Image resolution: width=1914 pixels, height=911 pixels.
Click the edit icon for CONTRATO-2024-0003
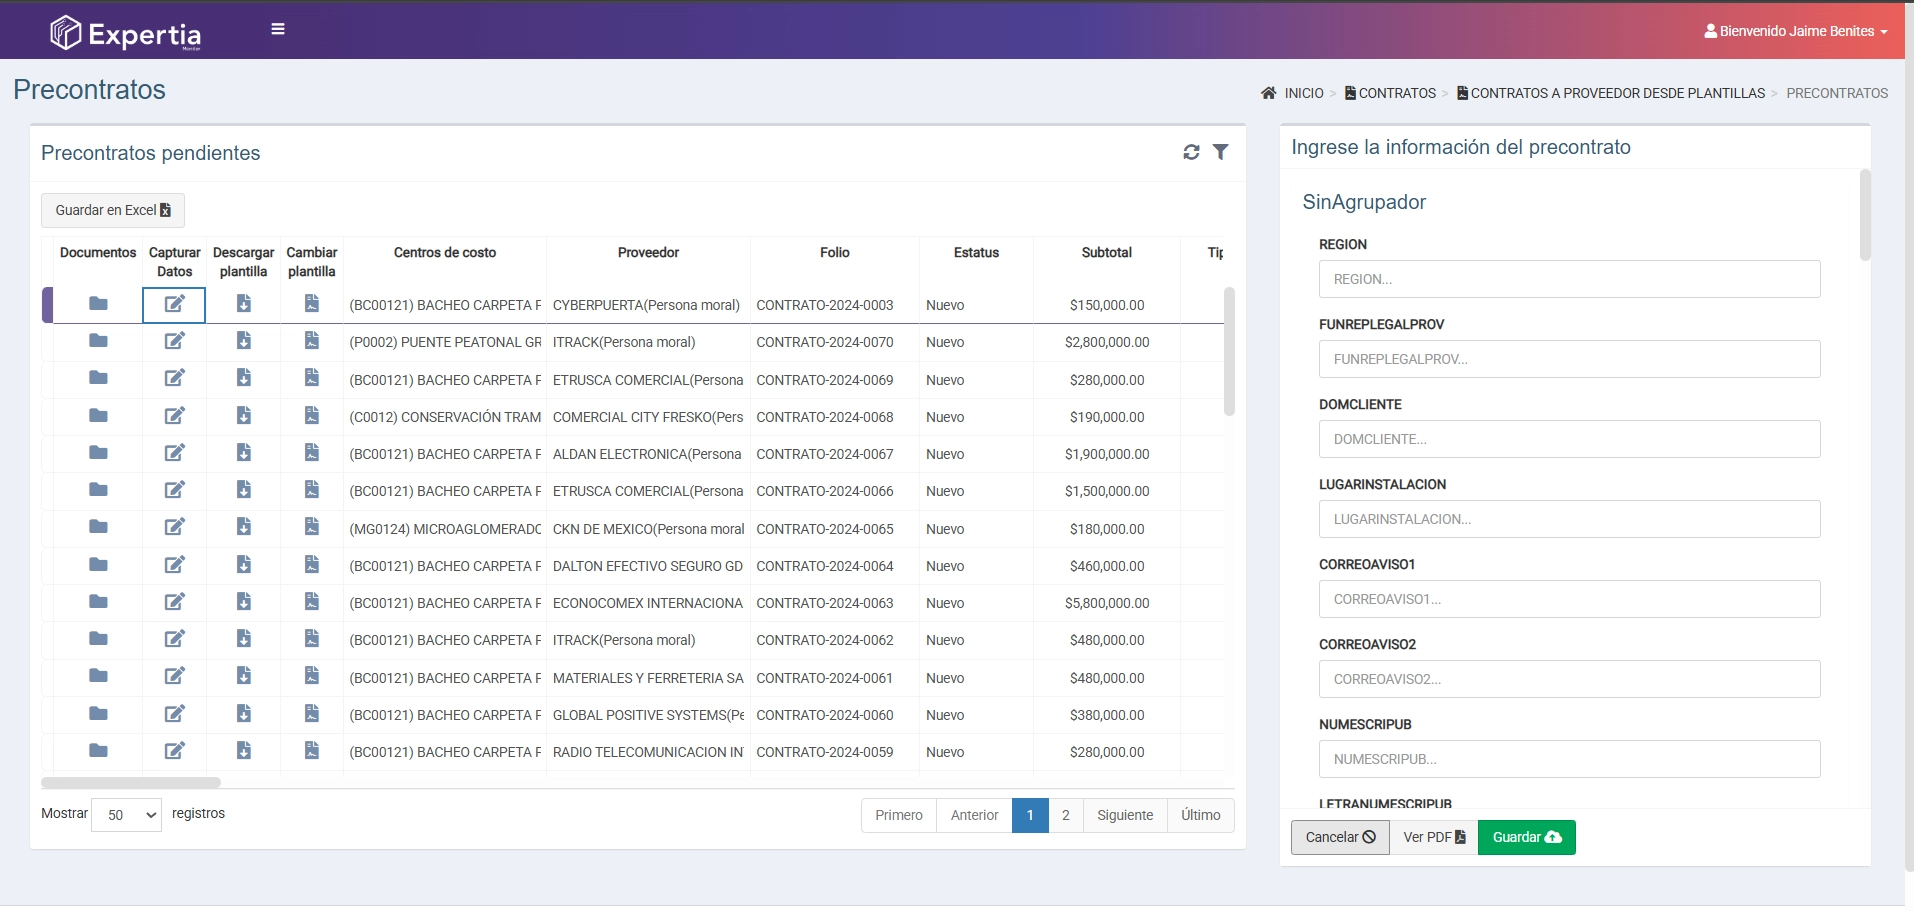174,304
